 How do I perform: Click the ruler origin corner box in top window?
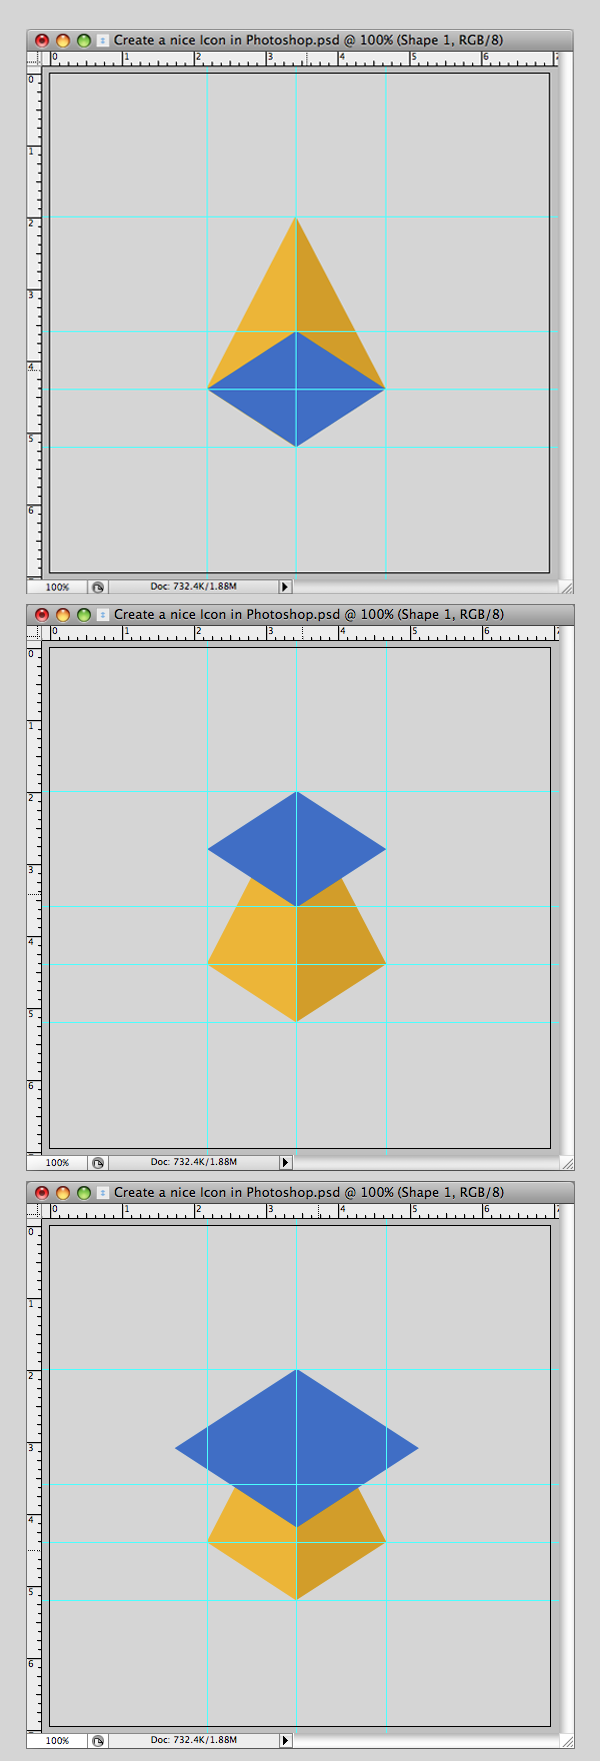coord(33,59)
